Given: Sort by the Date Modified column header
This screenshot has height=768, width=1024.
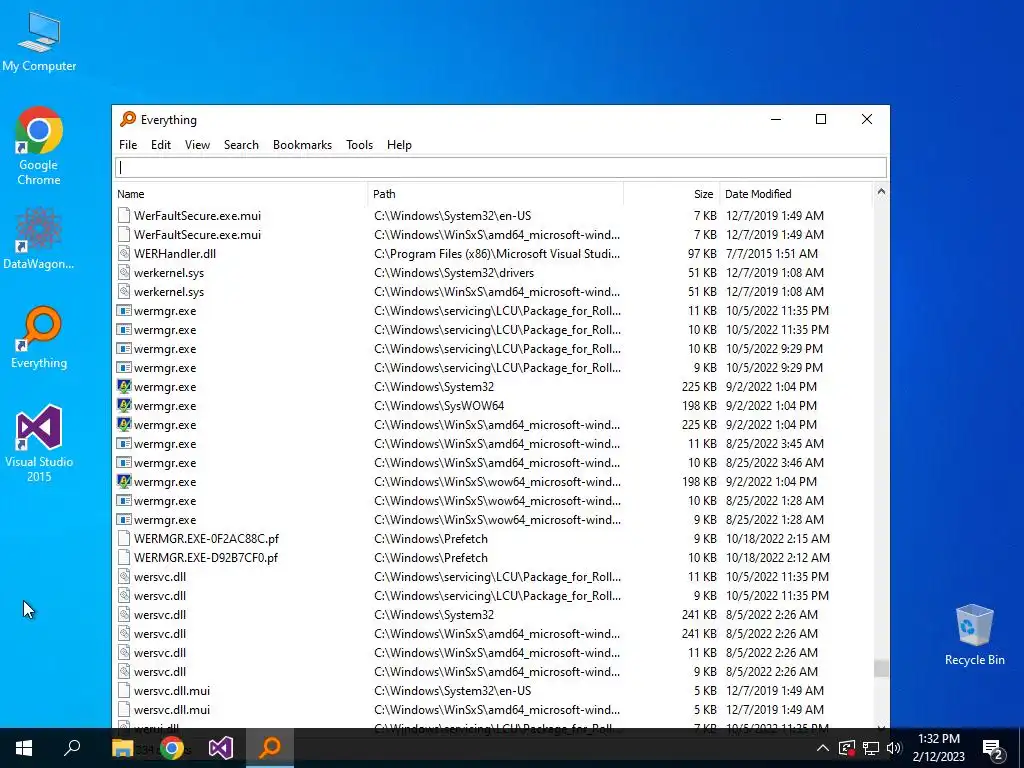Looking at the screenshot, I should (795, 194).
